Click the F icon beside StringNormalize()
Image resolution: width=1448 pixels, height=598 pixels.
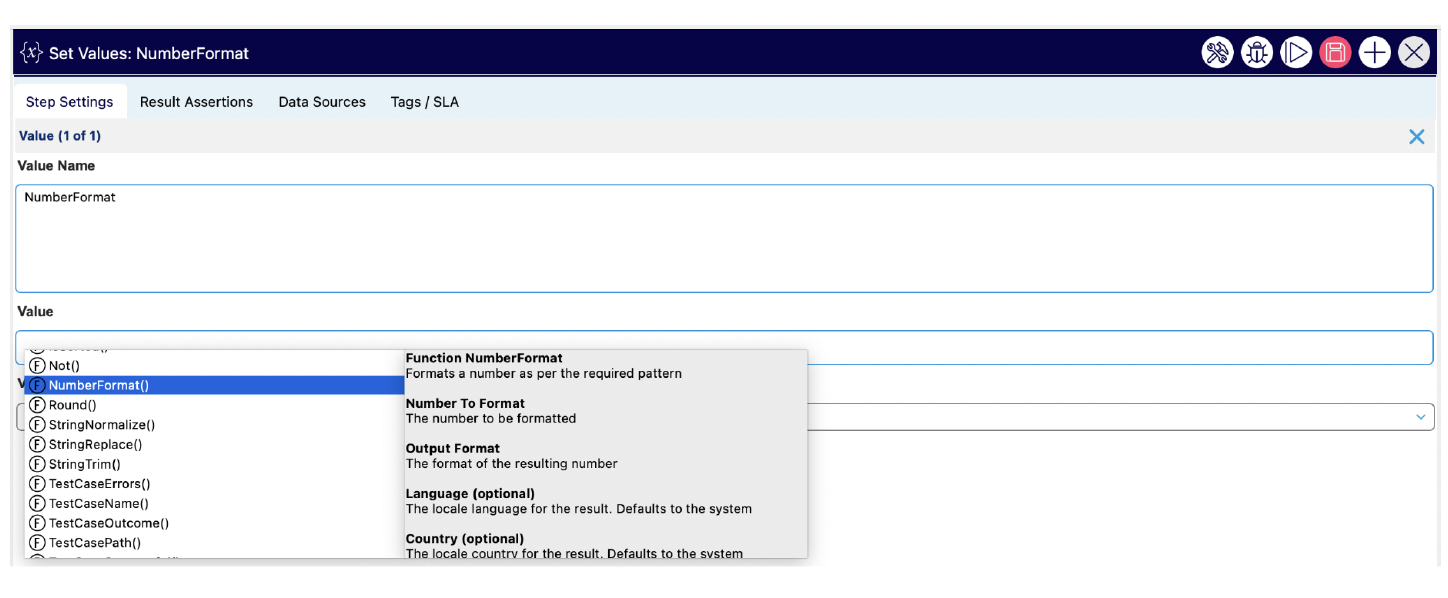[38, 425]
